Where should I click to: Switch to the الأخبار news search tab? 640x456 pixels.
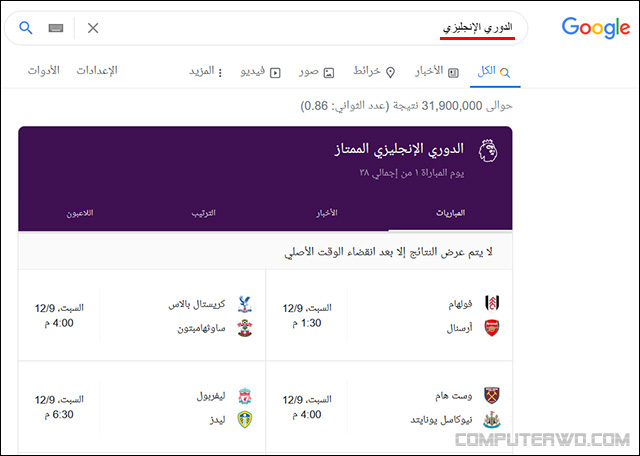(437, 71)
